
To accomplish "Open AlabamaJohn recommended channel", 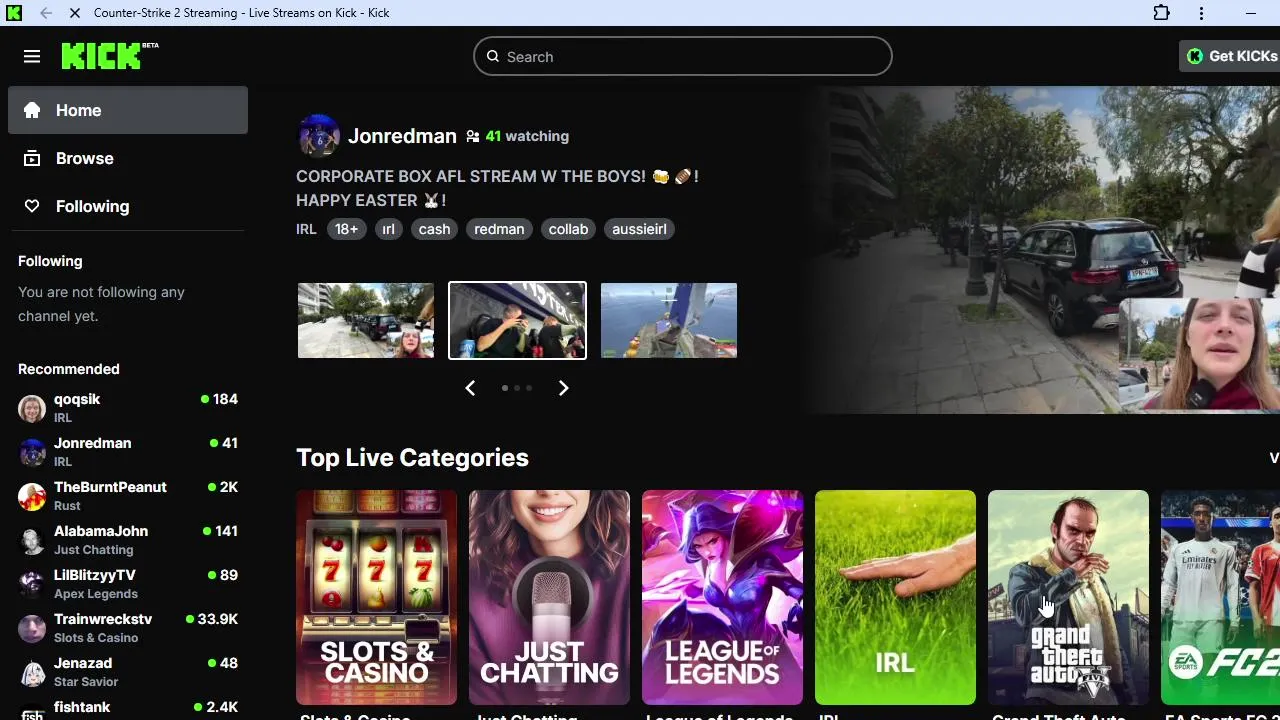I will click(x=128, y=540).
